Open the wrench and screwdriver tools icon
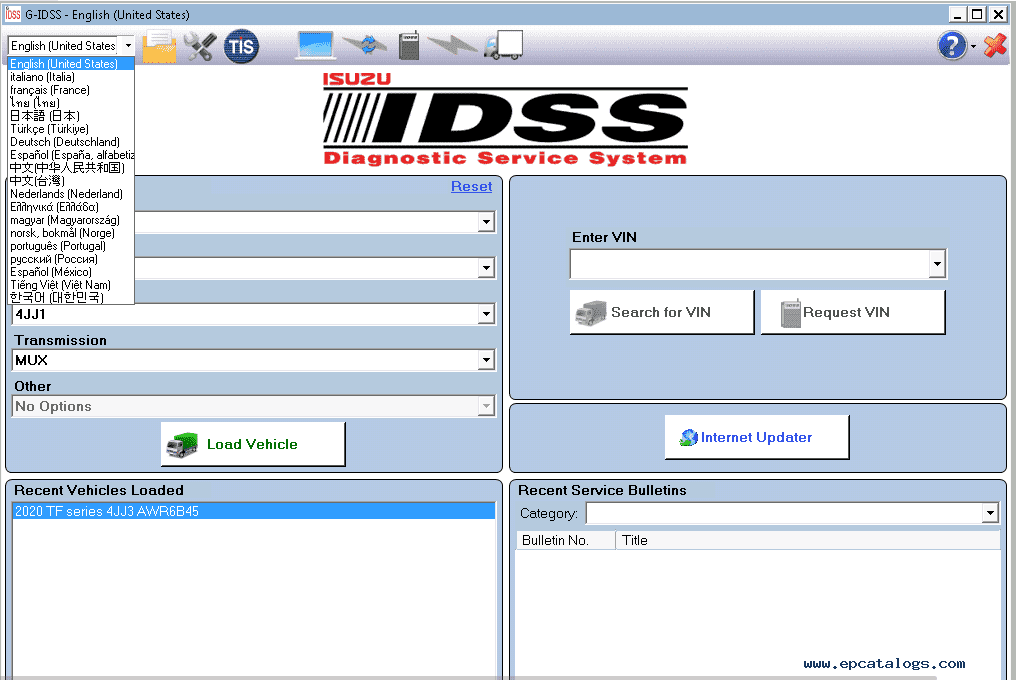 click(x=200, y=47)
